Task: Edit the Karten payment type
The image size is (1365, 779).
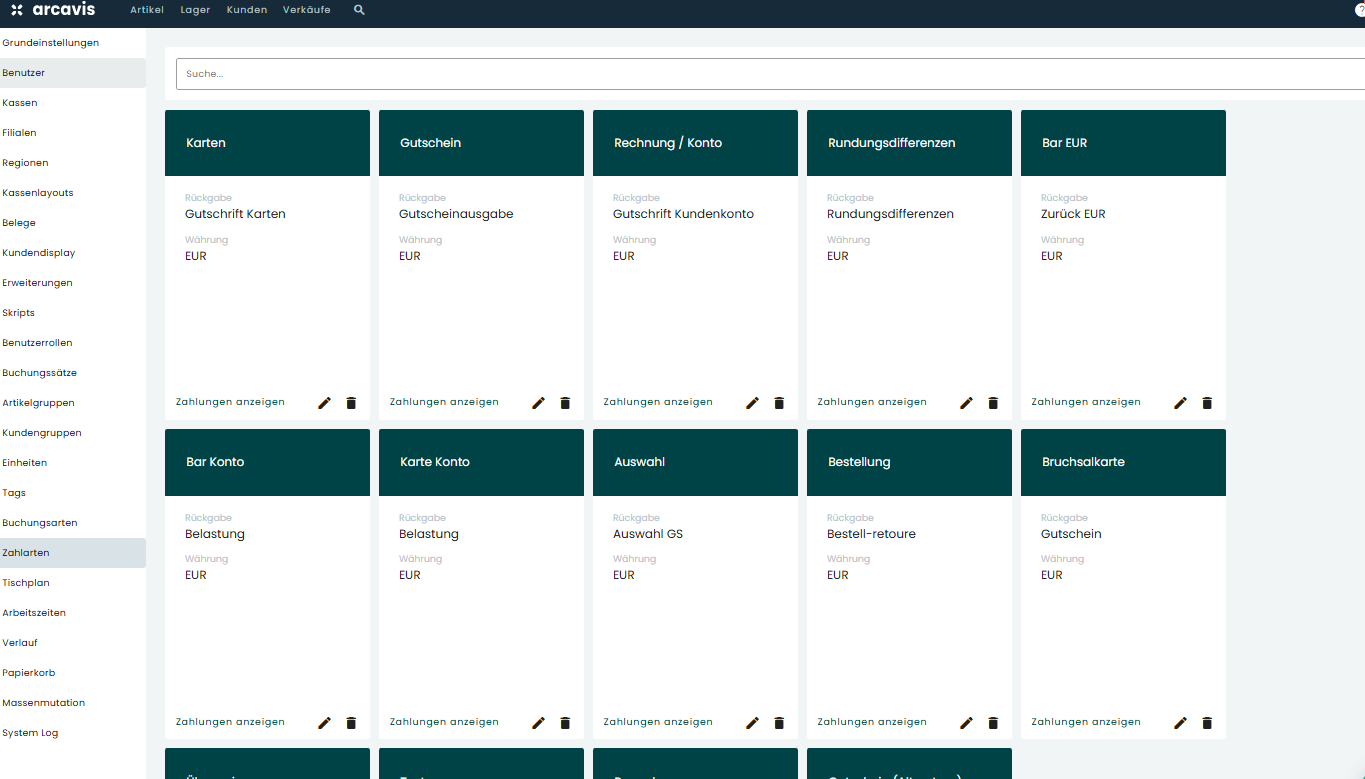Action: [x=324, y=403]
